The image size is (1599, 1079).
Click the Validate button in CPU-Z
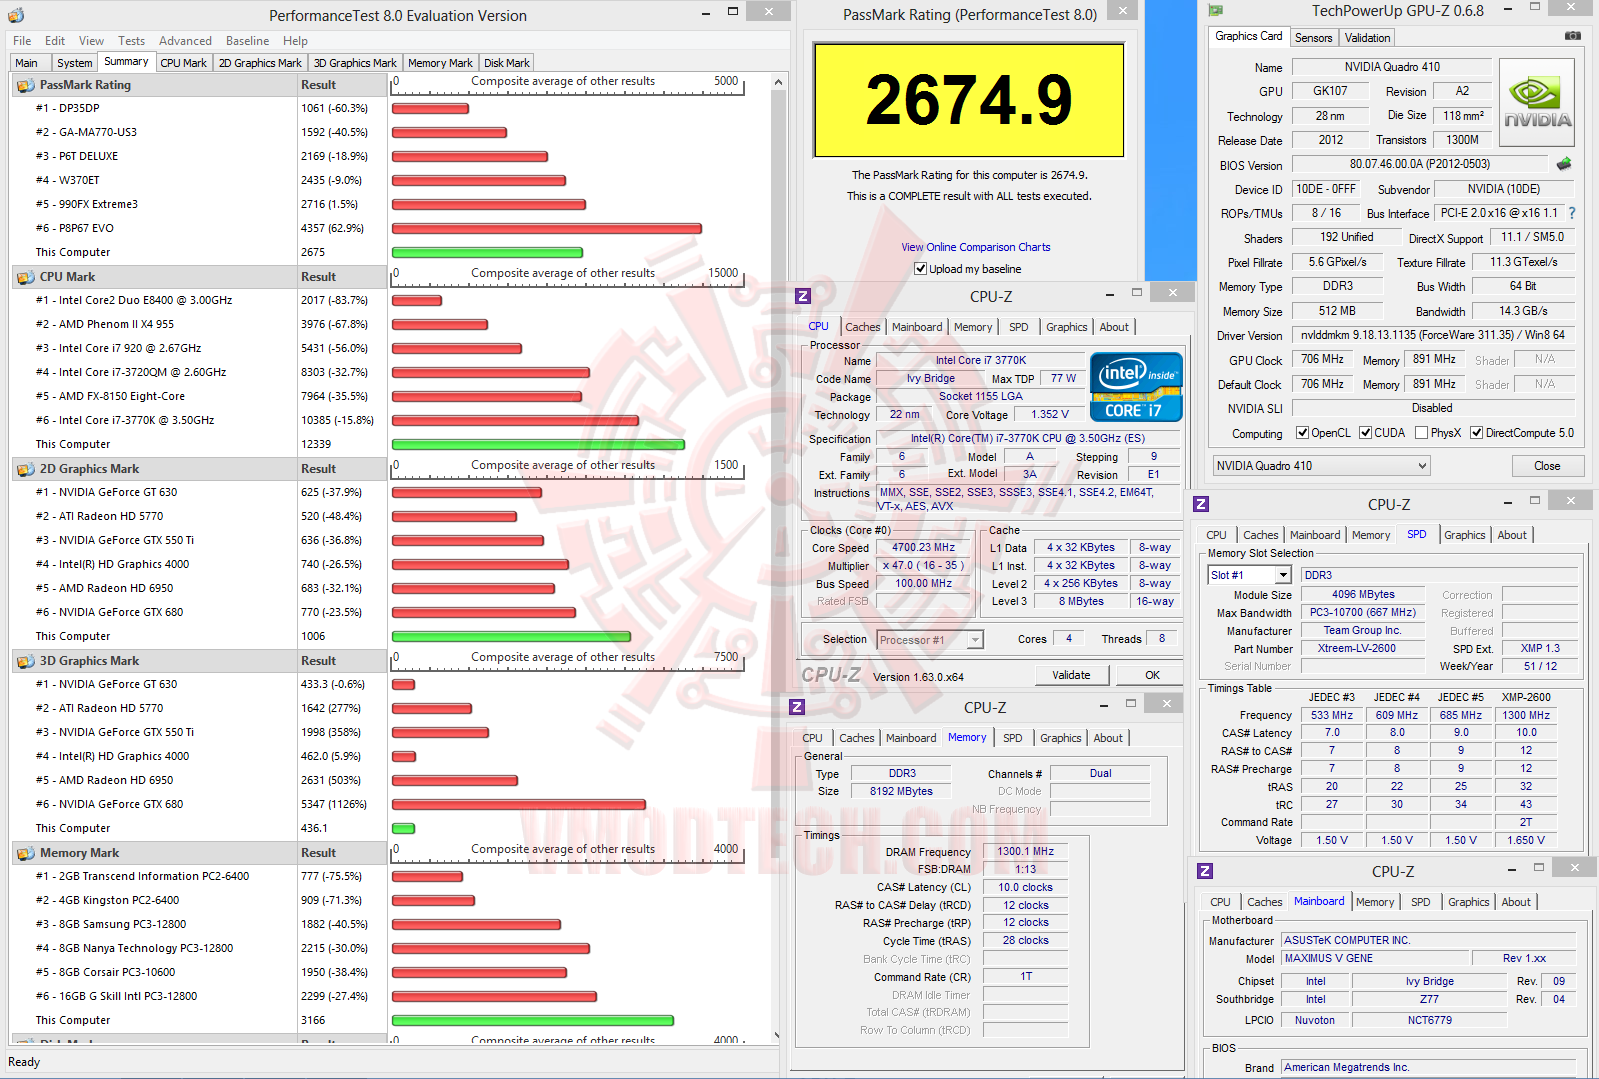pos(1071,675)
